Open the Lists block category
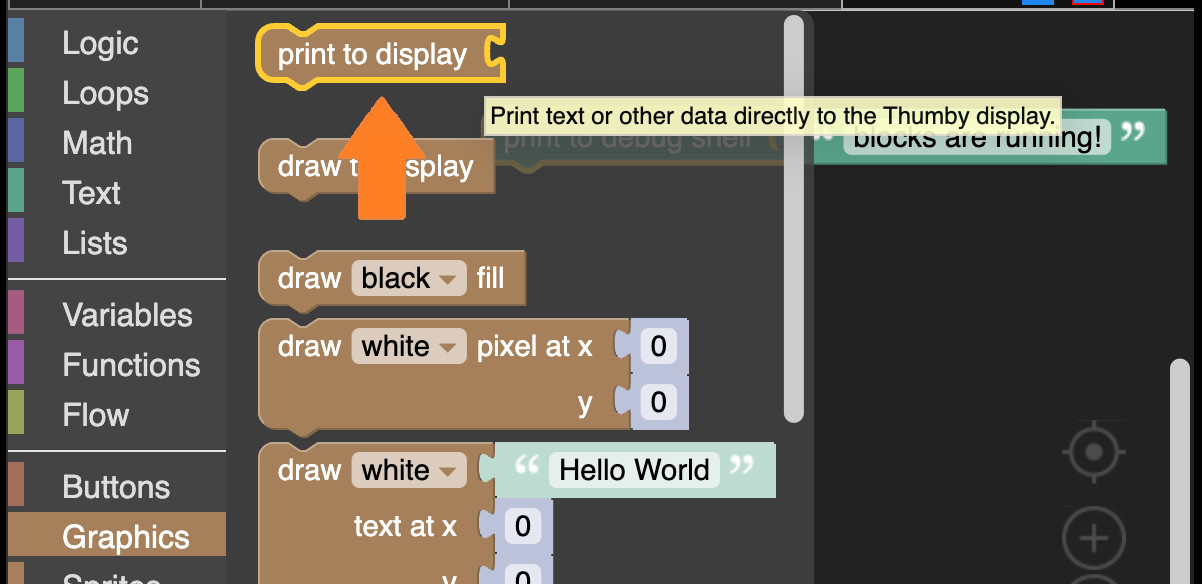Image resolution: width=1202 pixels, height=584 pixels. pyautogui.click(x=95, y=243)
